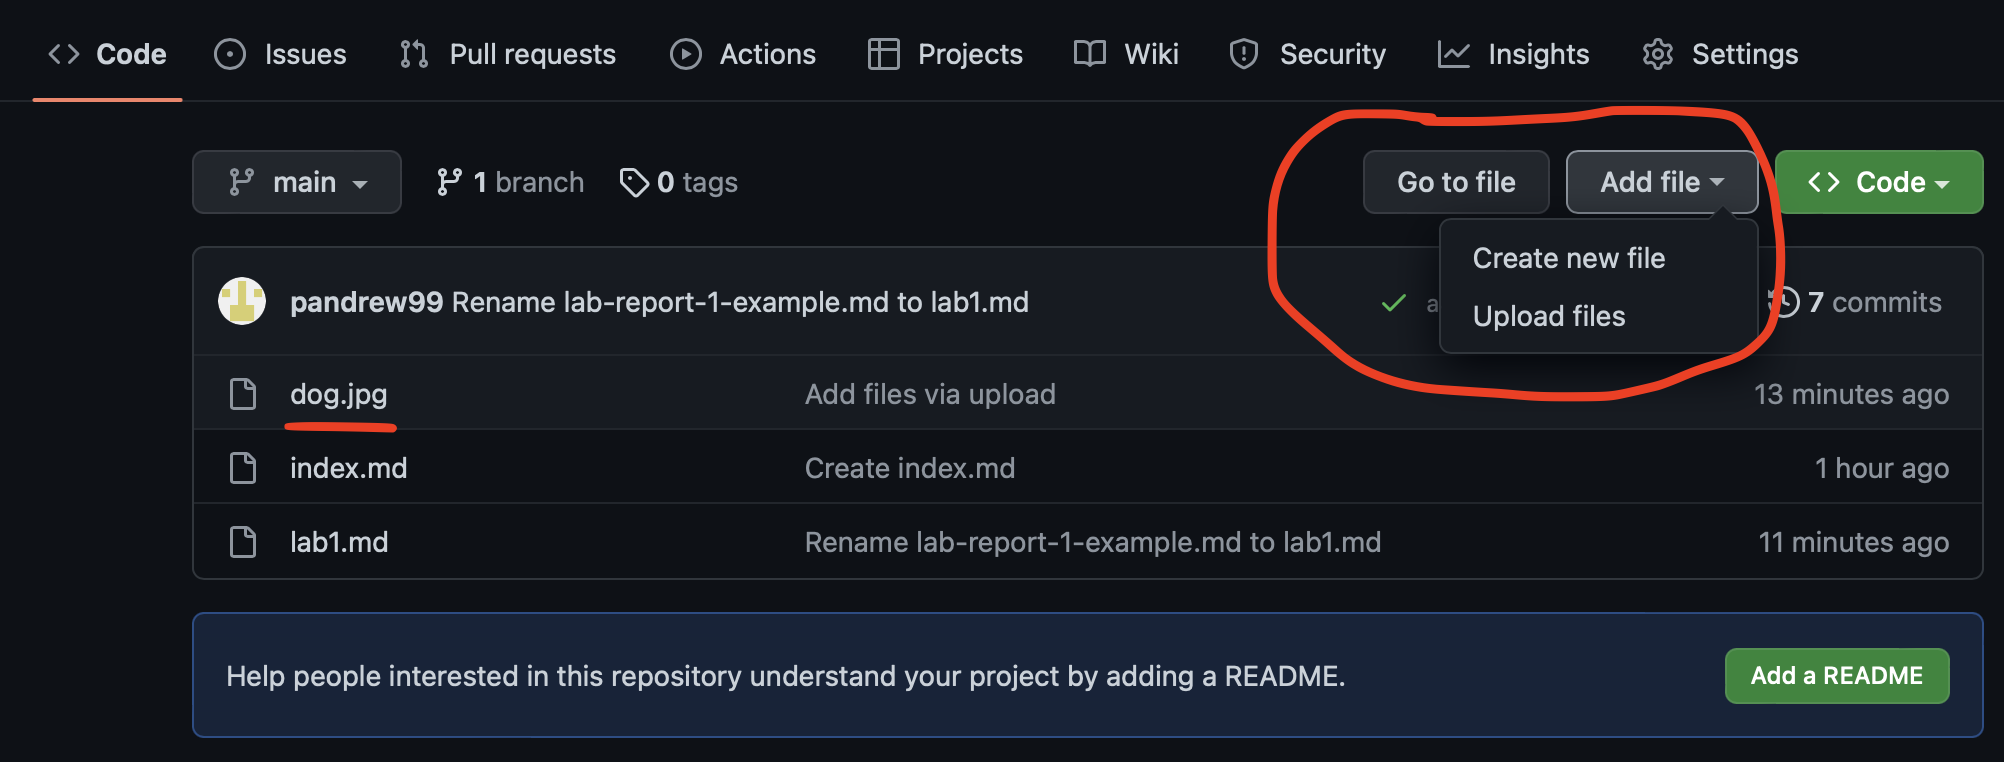The image size is (2004, 762).
Task: Go to the Actions tab
Action: (743, 54)
